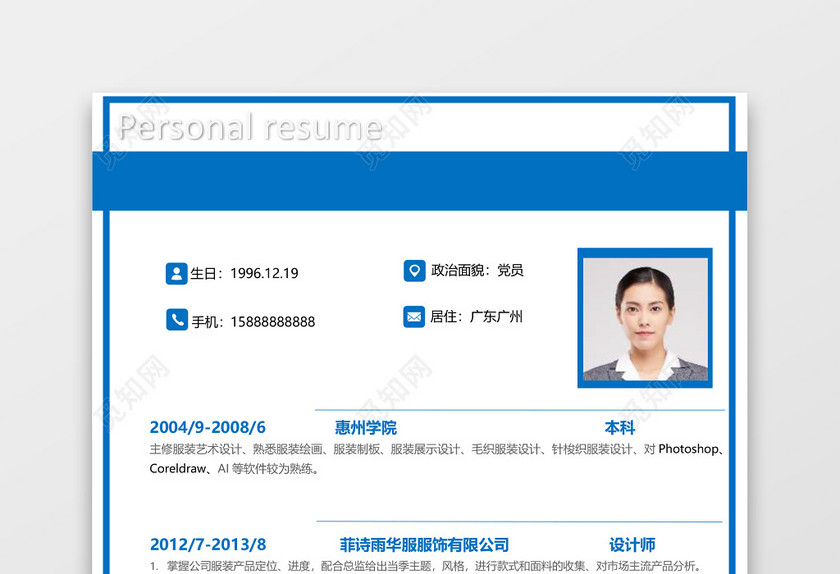The height and width of the screenshot is (574, 840).
Task: Click the date range '2004/9-2008/6'
Action: click(x=207, y=427)
